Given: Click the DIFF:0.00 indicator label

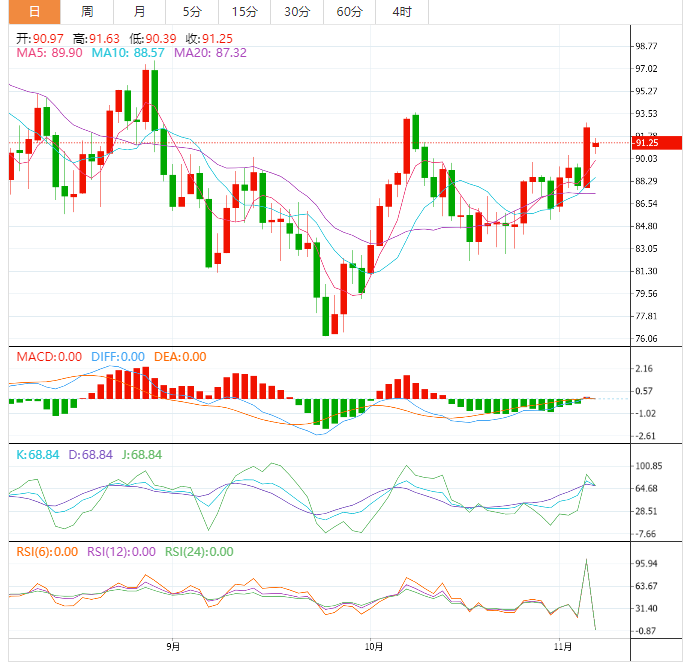Looking at the screenshot, I should 118,357.
